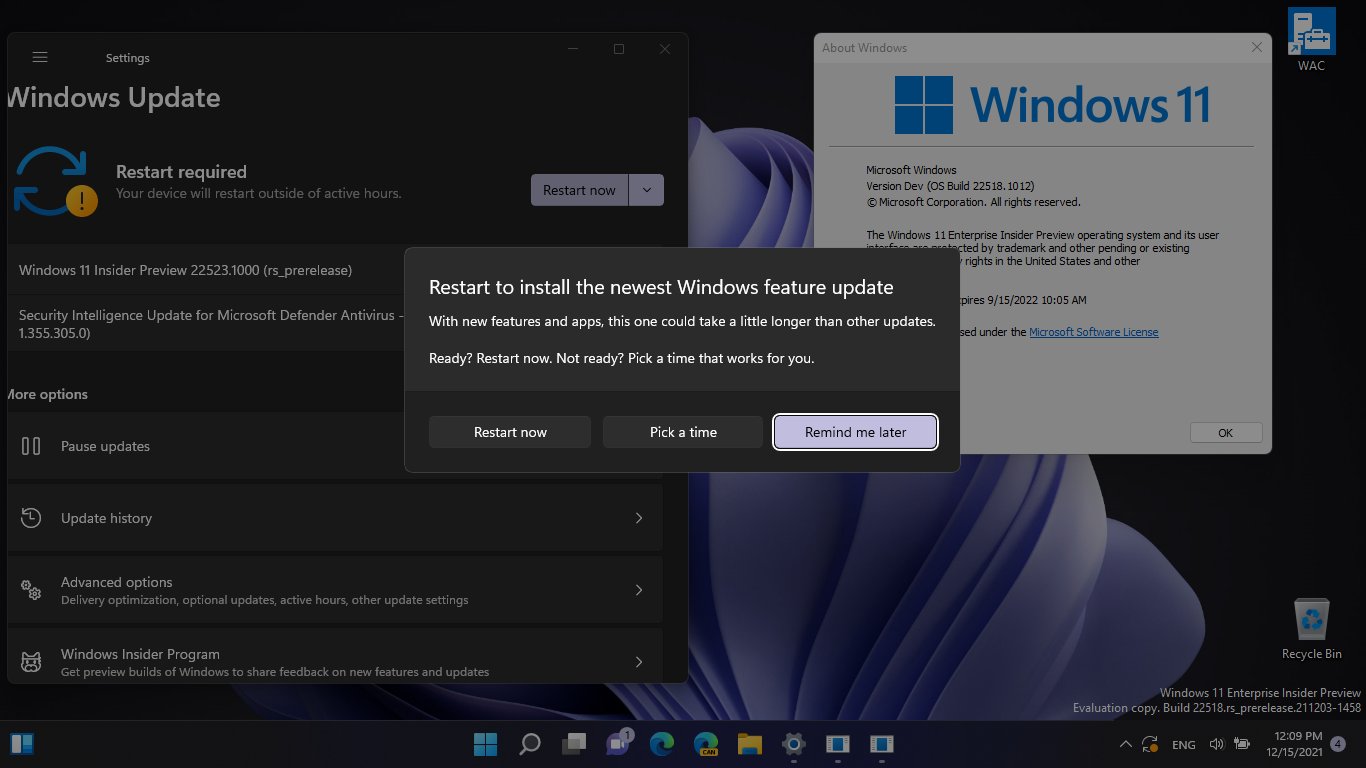Click the About Windows title bar text
Screen dimensions: 1366x768
click(865, 48)
